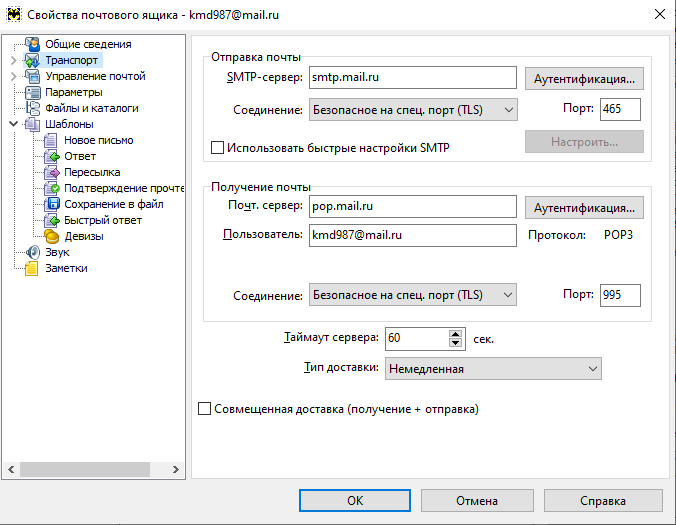The image size is (676, 525).
Task: Close the mailbox properties dialog
Action: [x=660, y=14]
